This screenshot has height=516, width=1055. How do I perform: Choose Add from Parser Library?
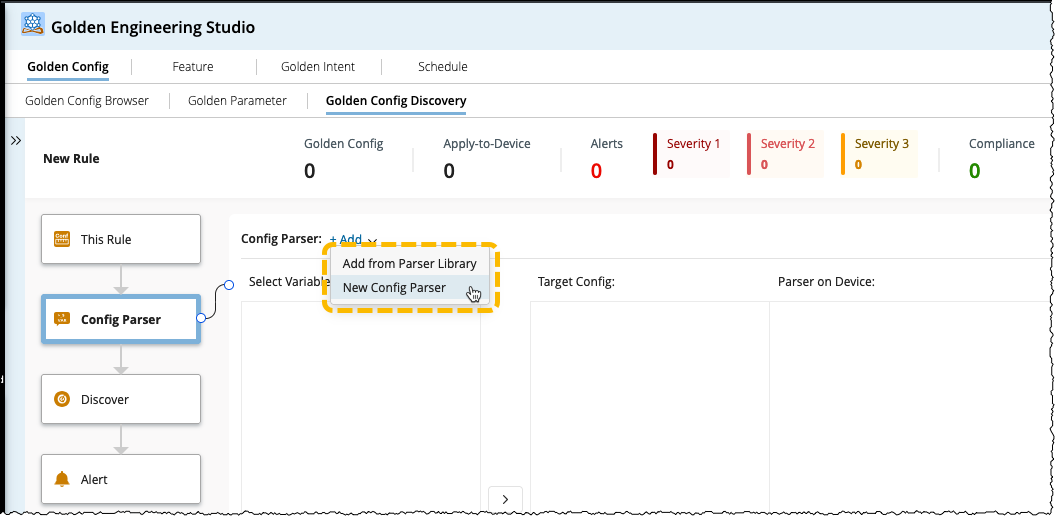click(409, 263)
